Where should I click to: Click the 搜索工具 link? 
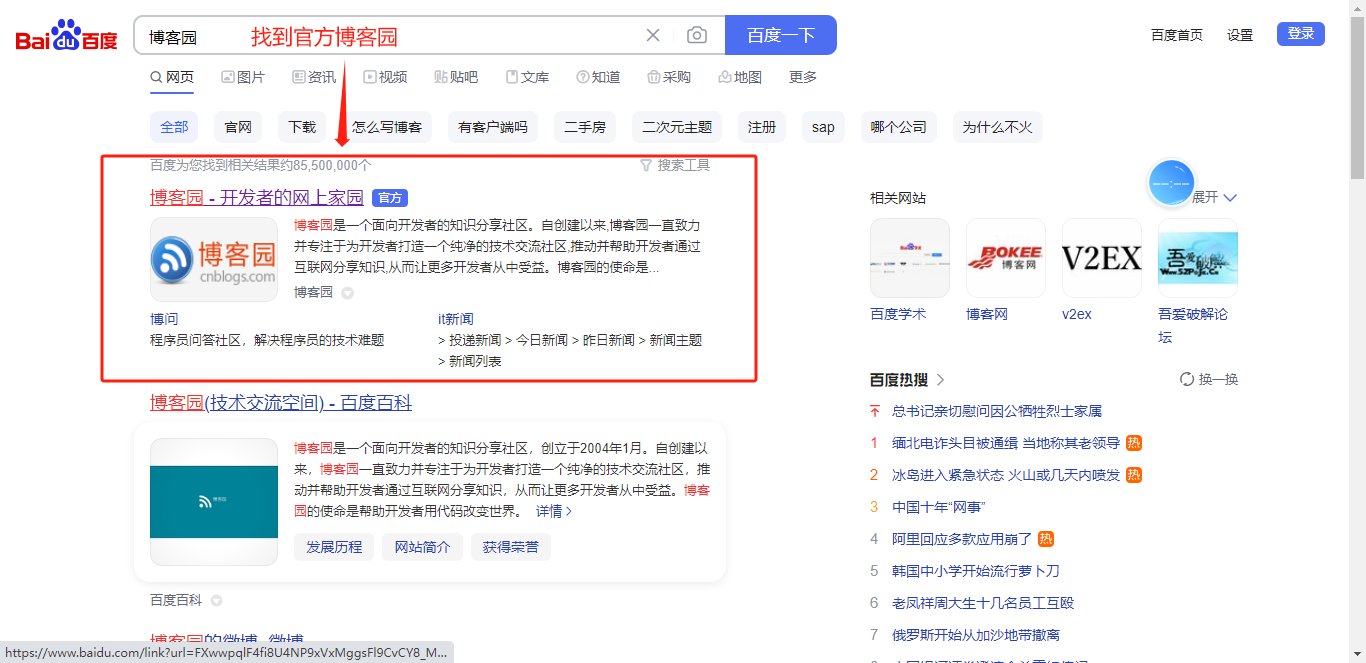point(684,165)
